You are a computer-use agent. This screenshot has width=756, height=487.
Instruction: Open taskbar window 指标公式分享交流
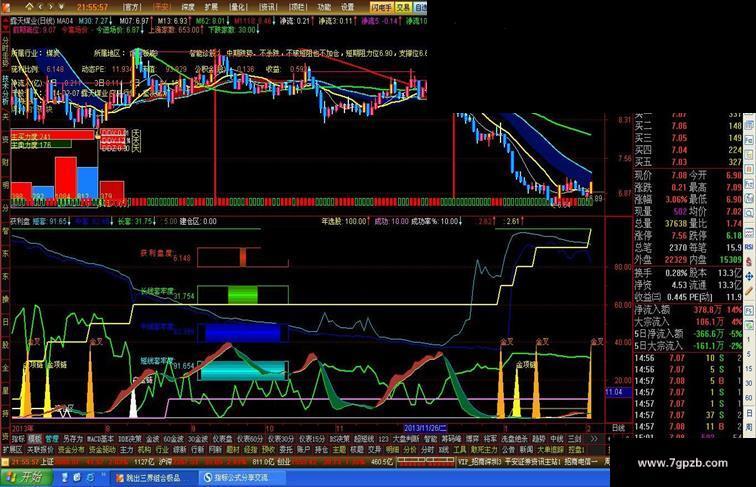[x=241, y=478]
